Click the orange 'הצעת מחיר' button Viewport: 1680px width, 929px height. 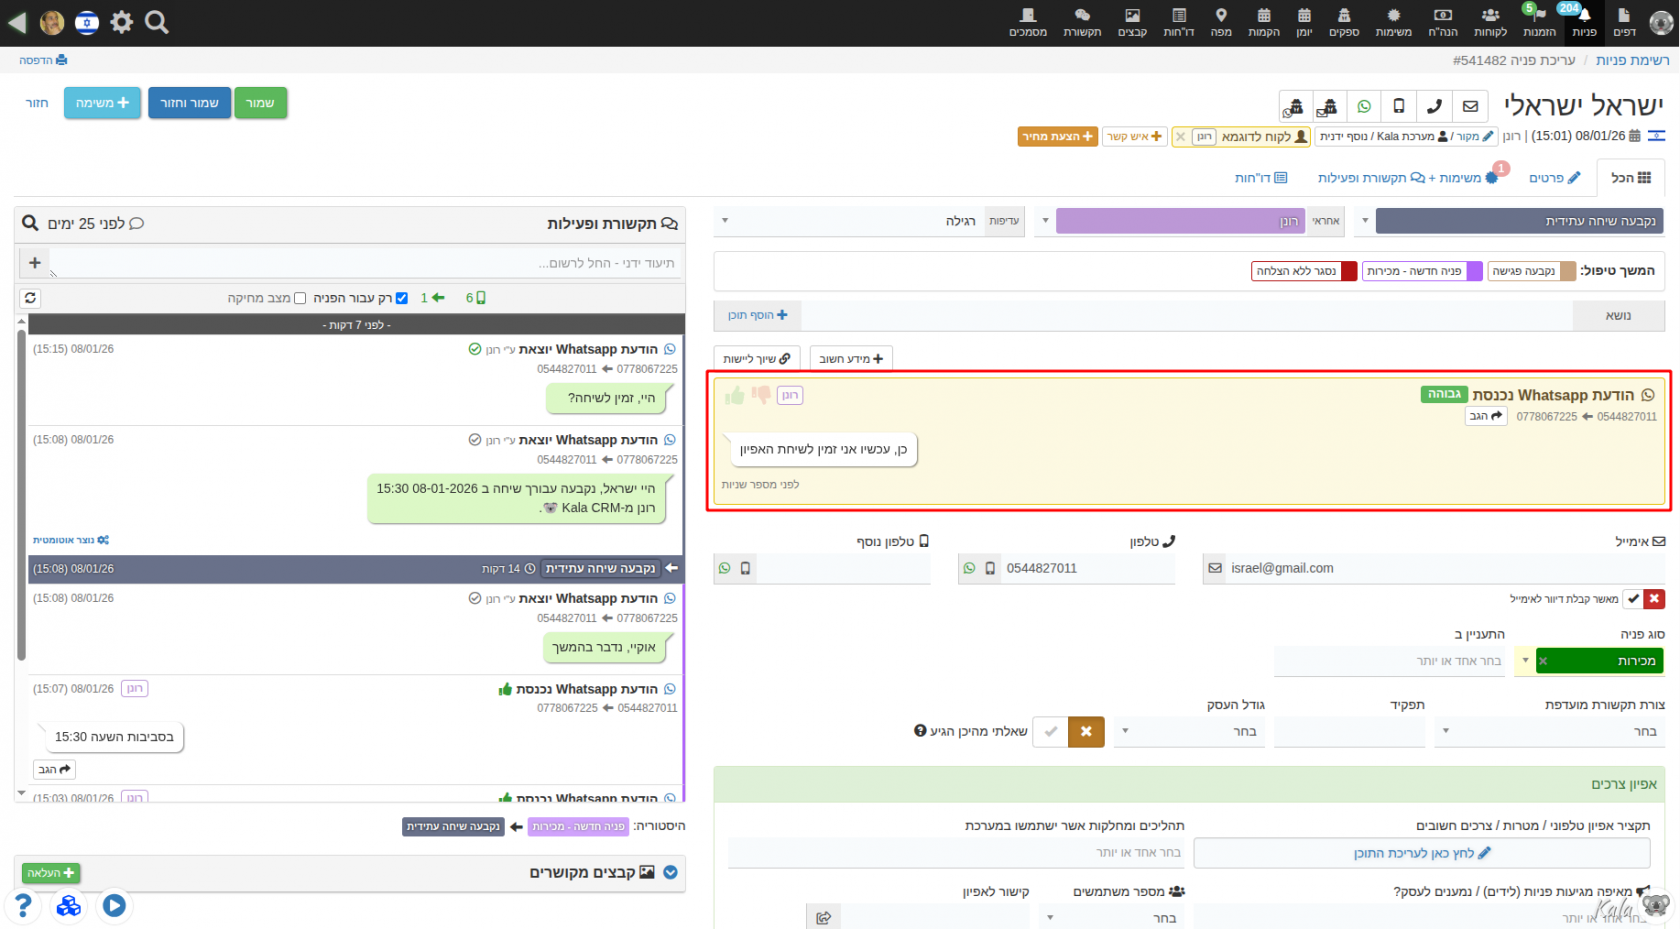tap(1058, 136)
